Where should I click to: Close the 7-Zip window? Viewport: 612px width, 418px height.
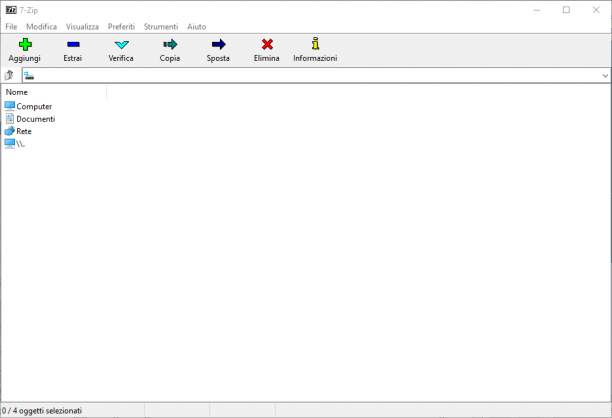(x=596, y=10)
